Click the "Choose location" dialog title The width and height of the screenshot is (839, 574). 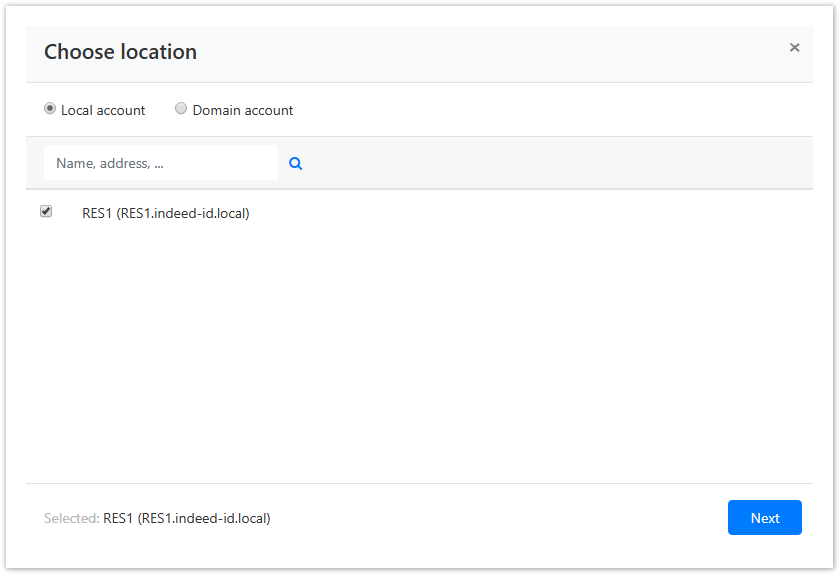(120, 52)
